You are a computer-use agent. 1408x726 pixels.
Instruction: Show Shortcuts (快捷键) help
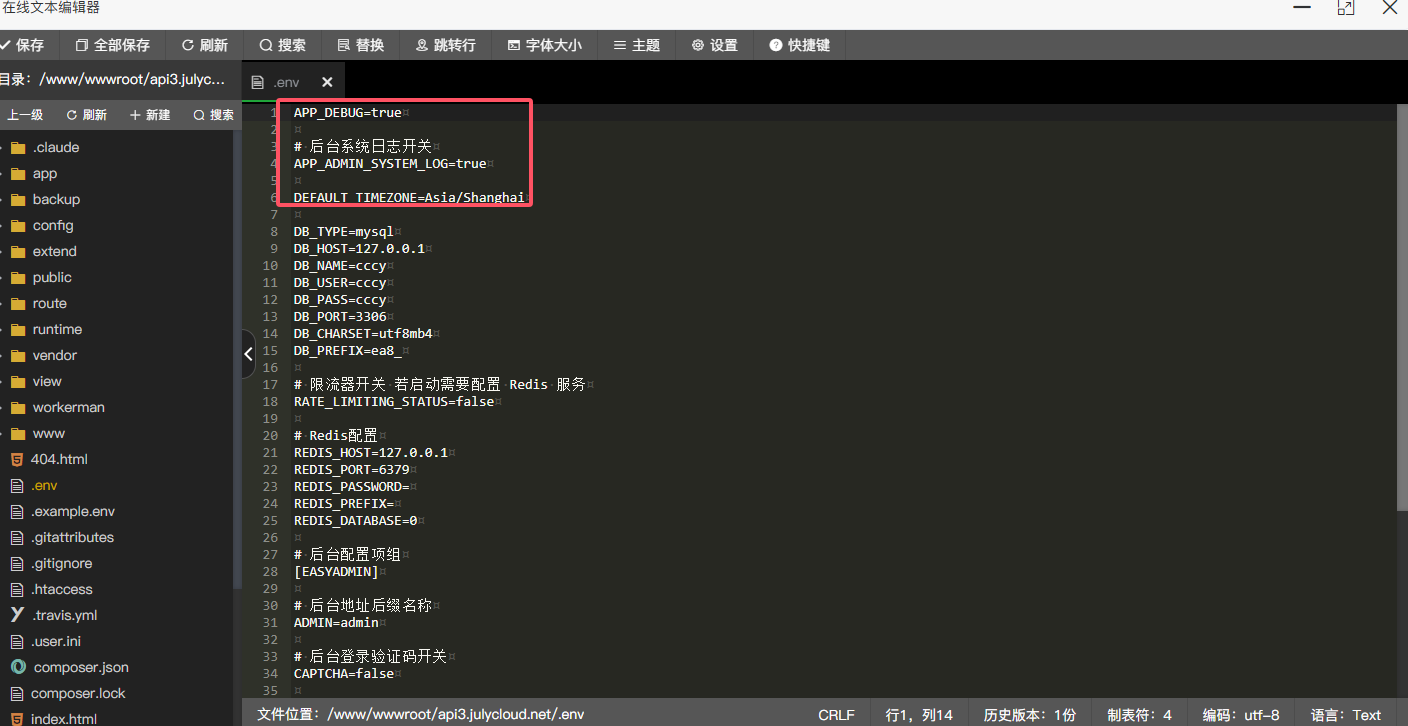click(x=799, y=45)
